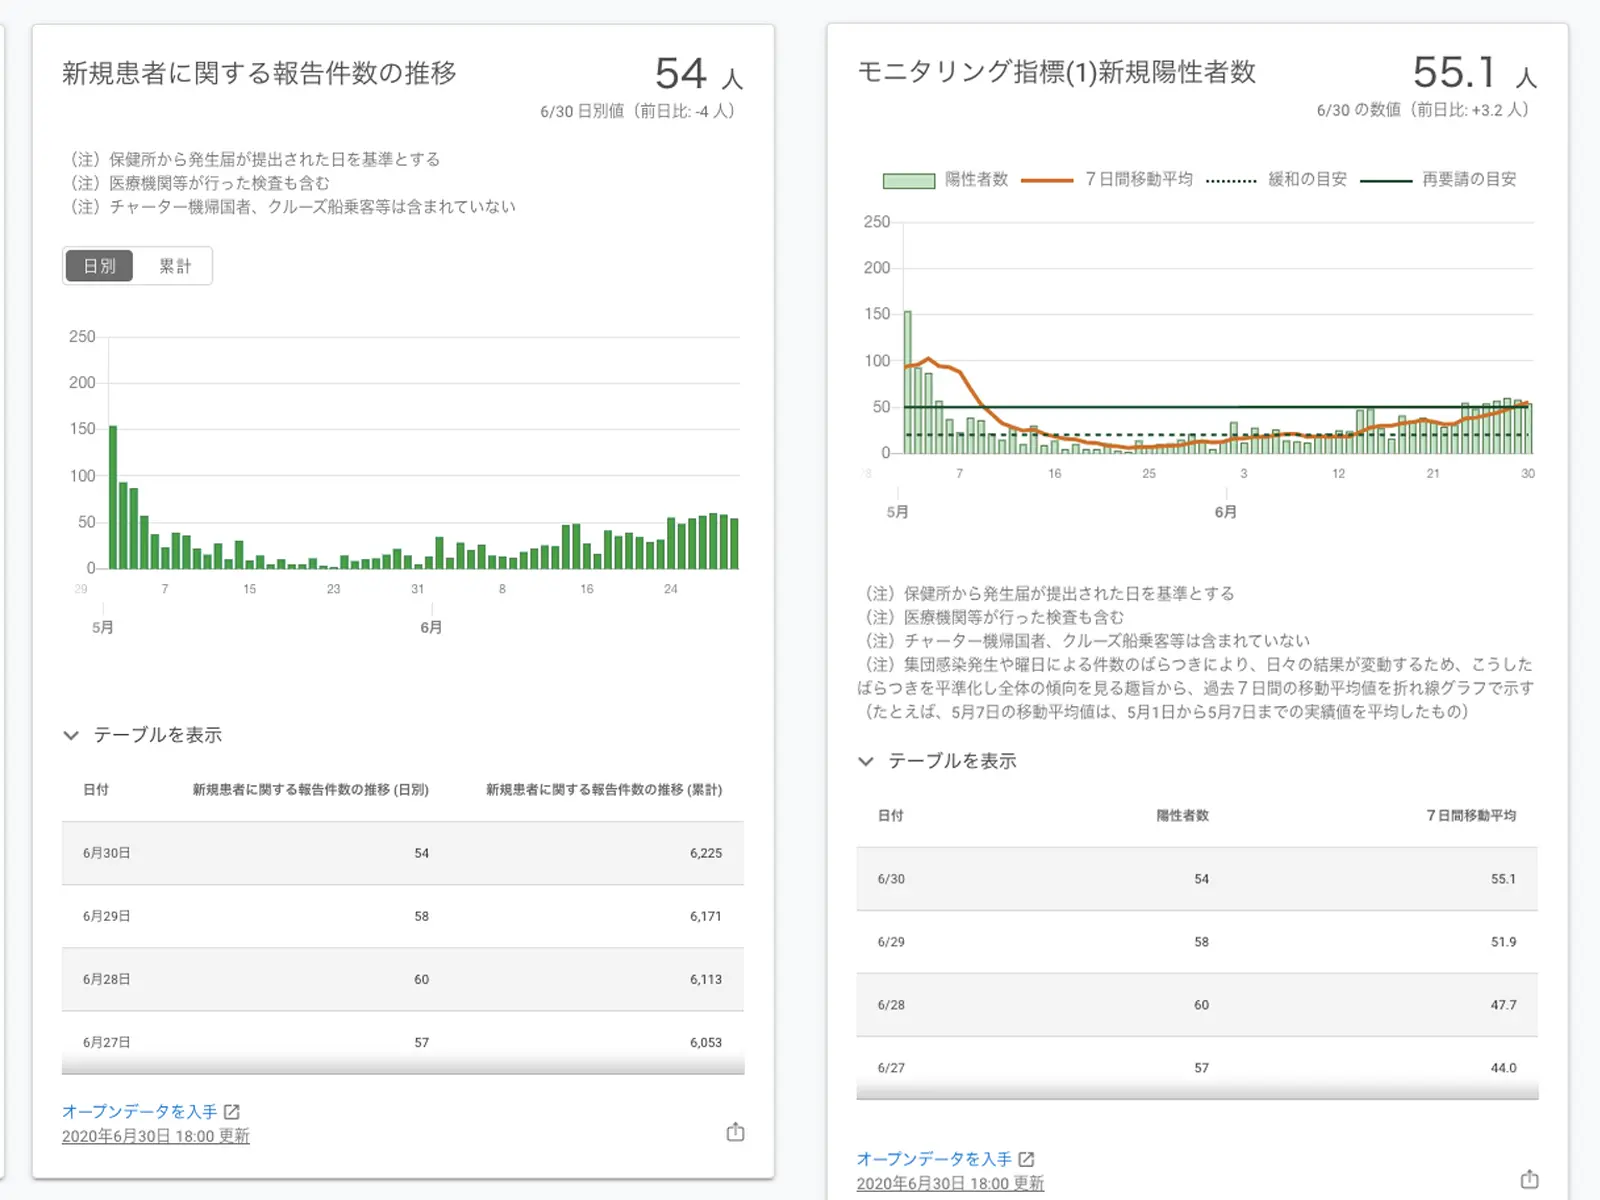Viewport: 1600px width, 1200px height.
Task: Click the 6月29日 row in left table
Action: click(403, 916)
